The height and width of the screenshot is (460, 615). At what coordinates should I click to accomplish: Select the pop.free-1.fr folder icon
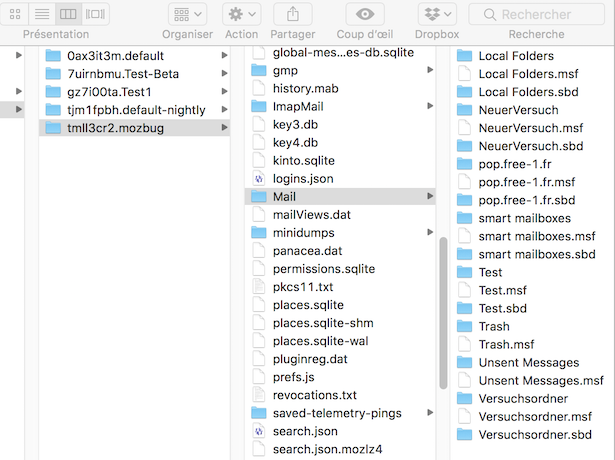click(x=465, y=164)
